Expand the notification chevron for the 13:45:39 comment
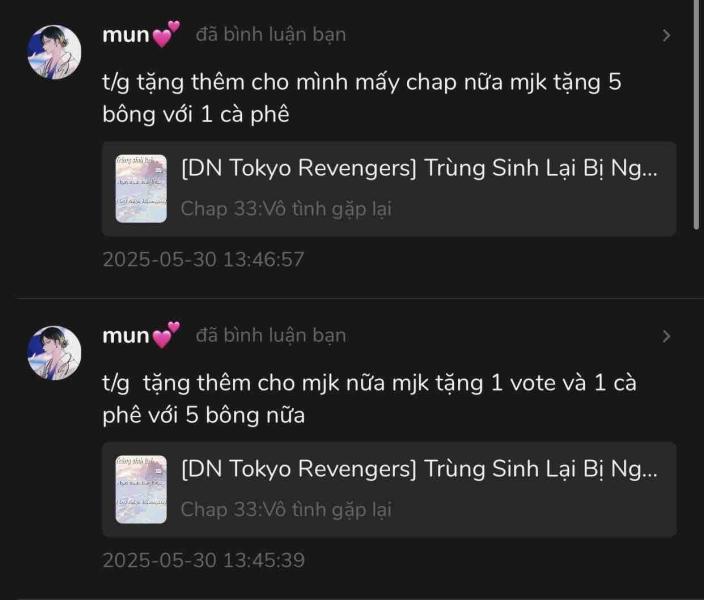 (x=666, y=336)
